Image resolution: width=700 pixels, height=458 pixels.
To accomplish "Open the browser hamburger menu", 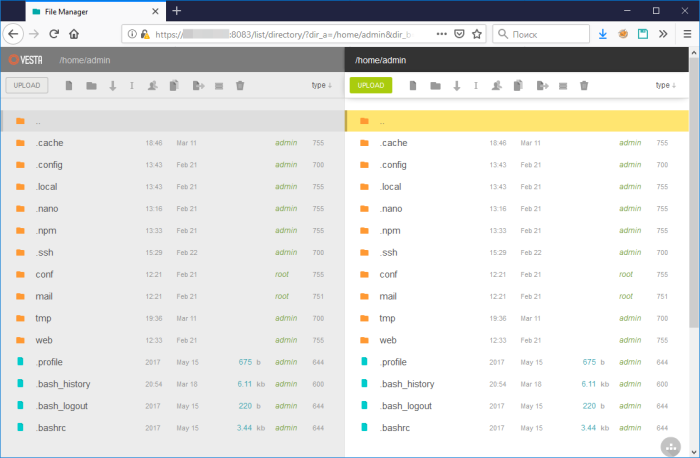I will point(687,34).
